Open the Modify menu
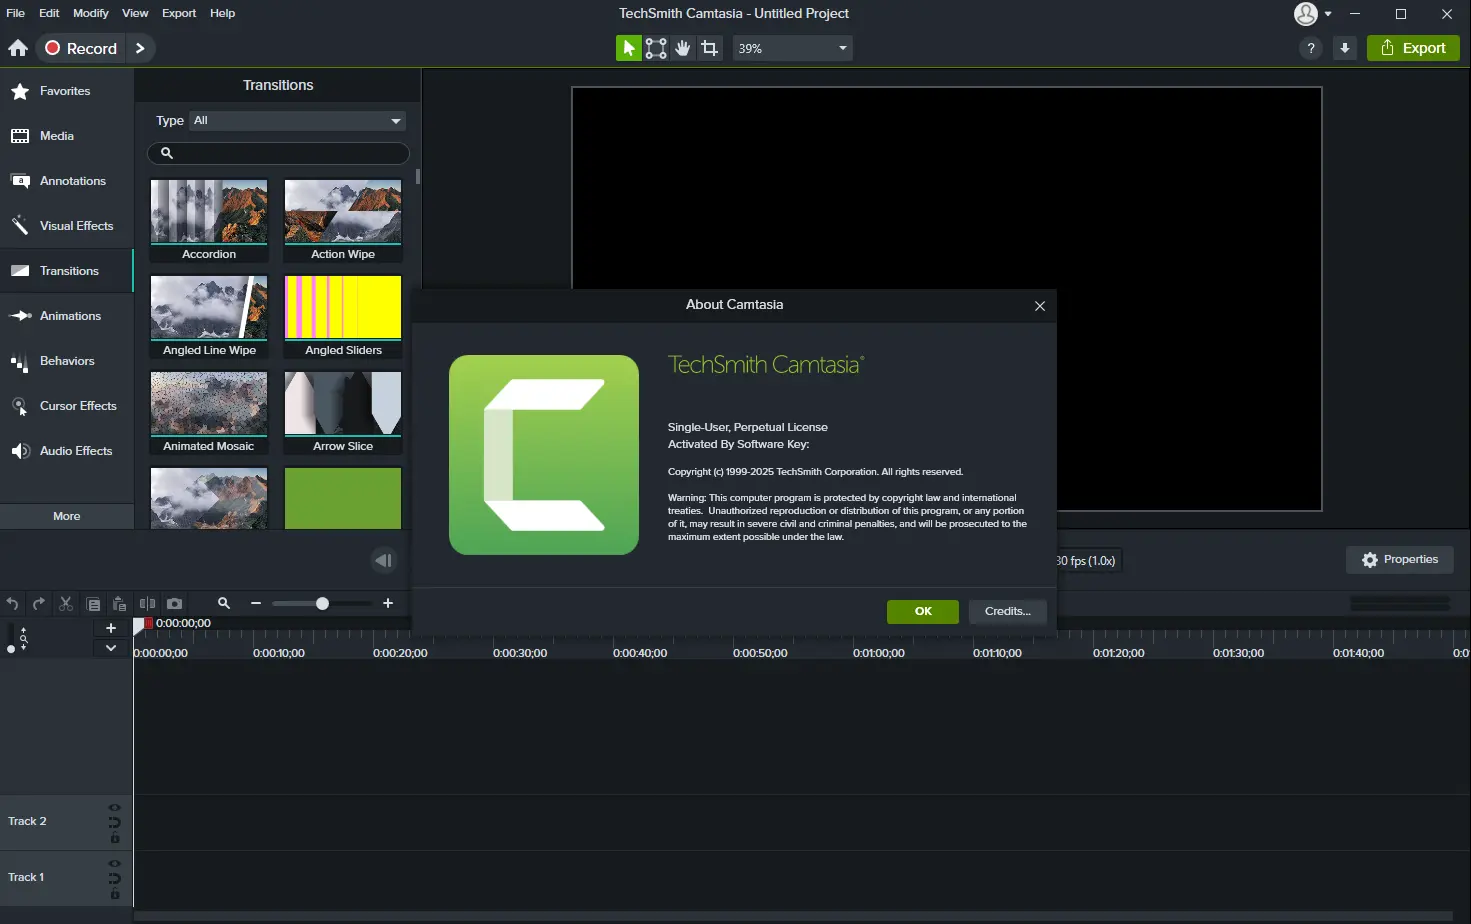The width and height of the screenshot is (1471, 924). coord(90,13)
